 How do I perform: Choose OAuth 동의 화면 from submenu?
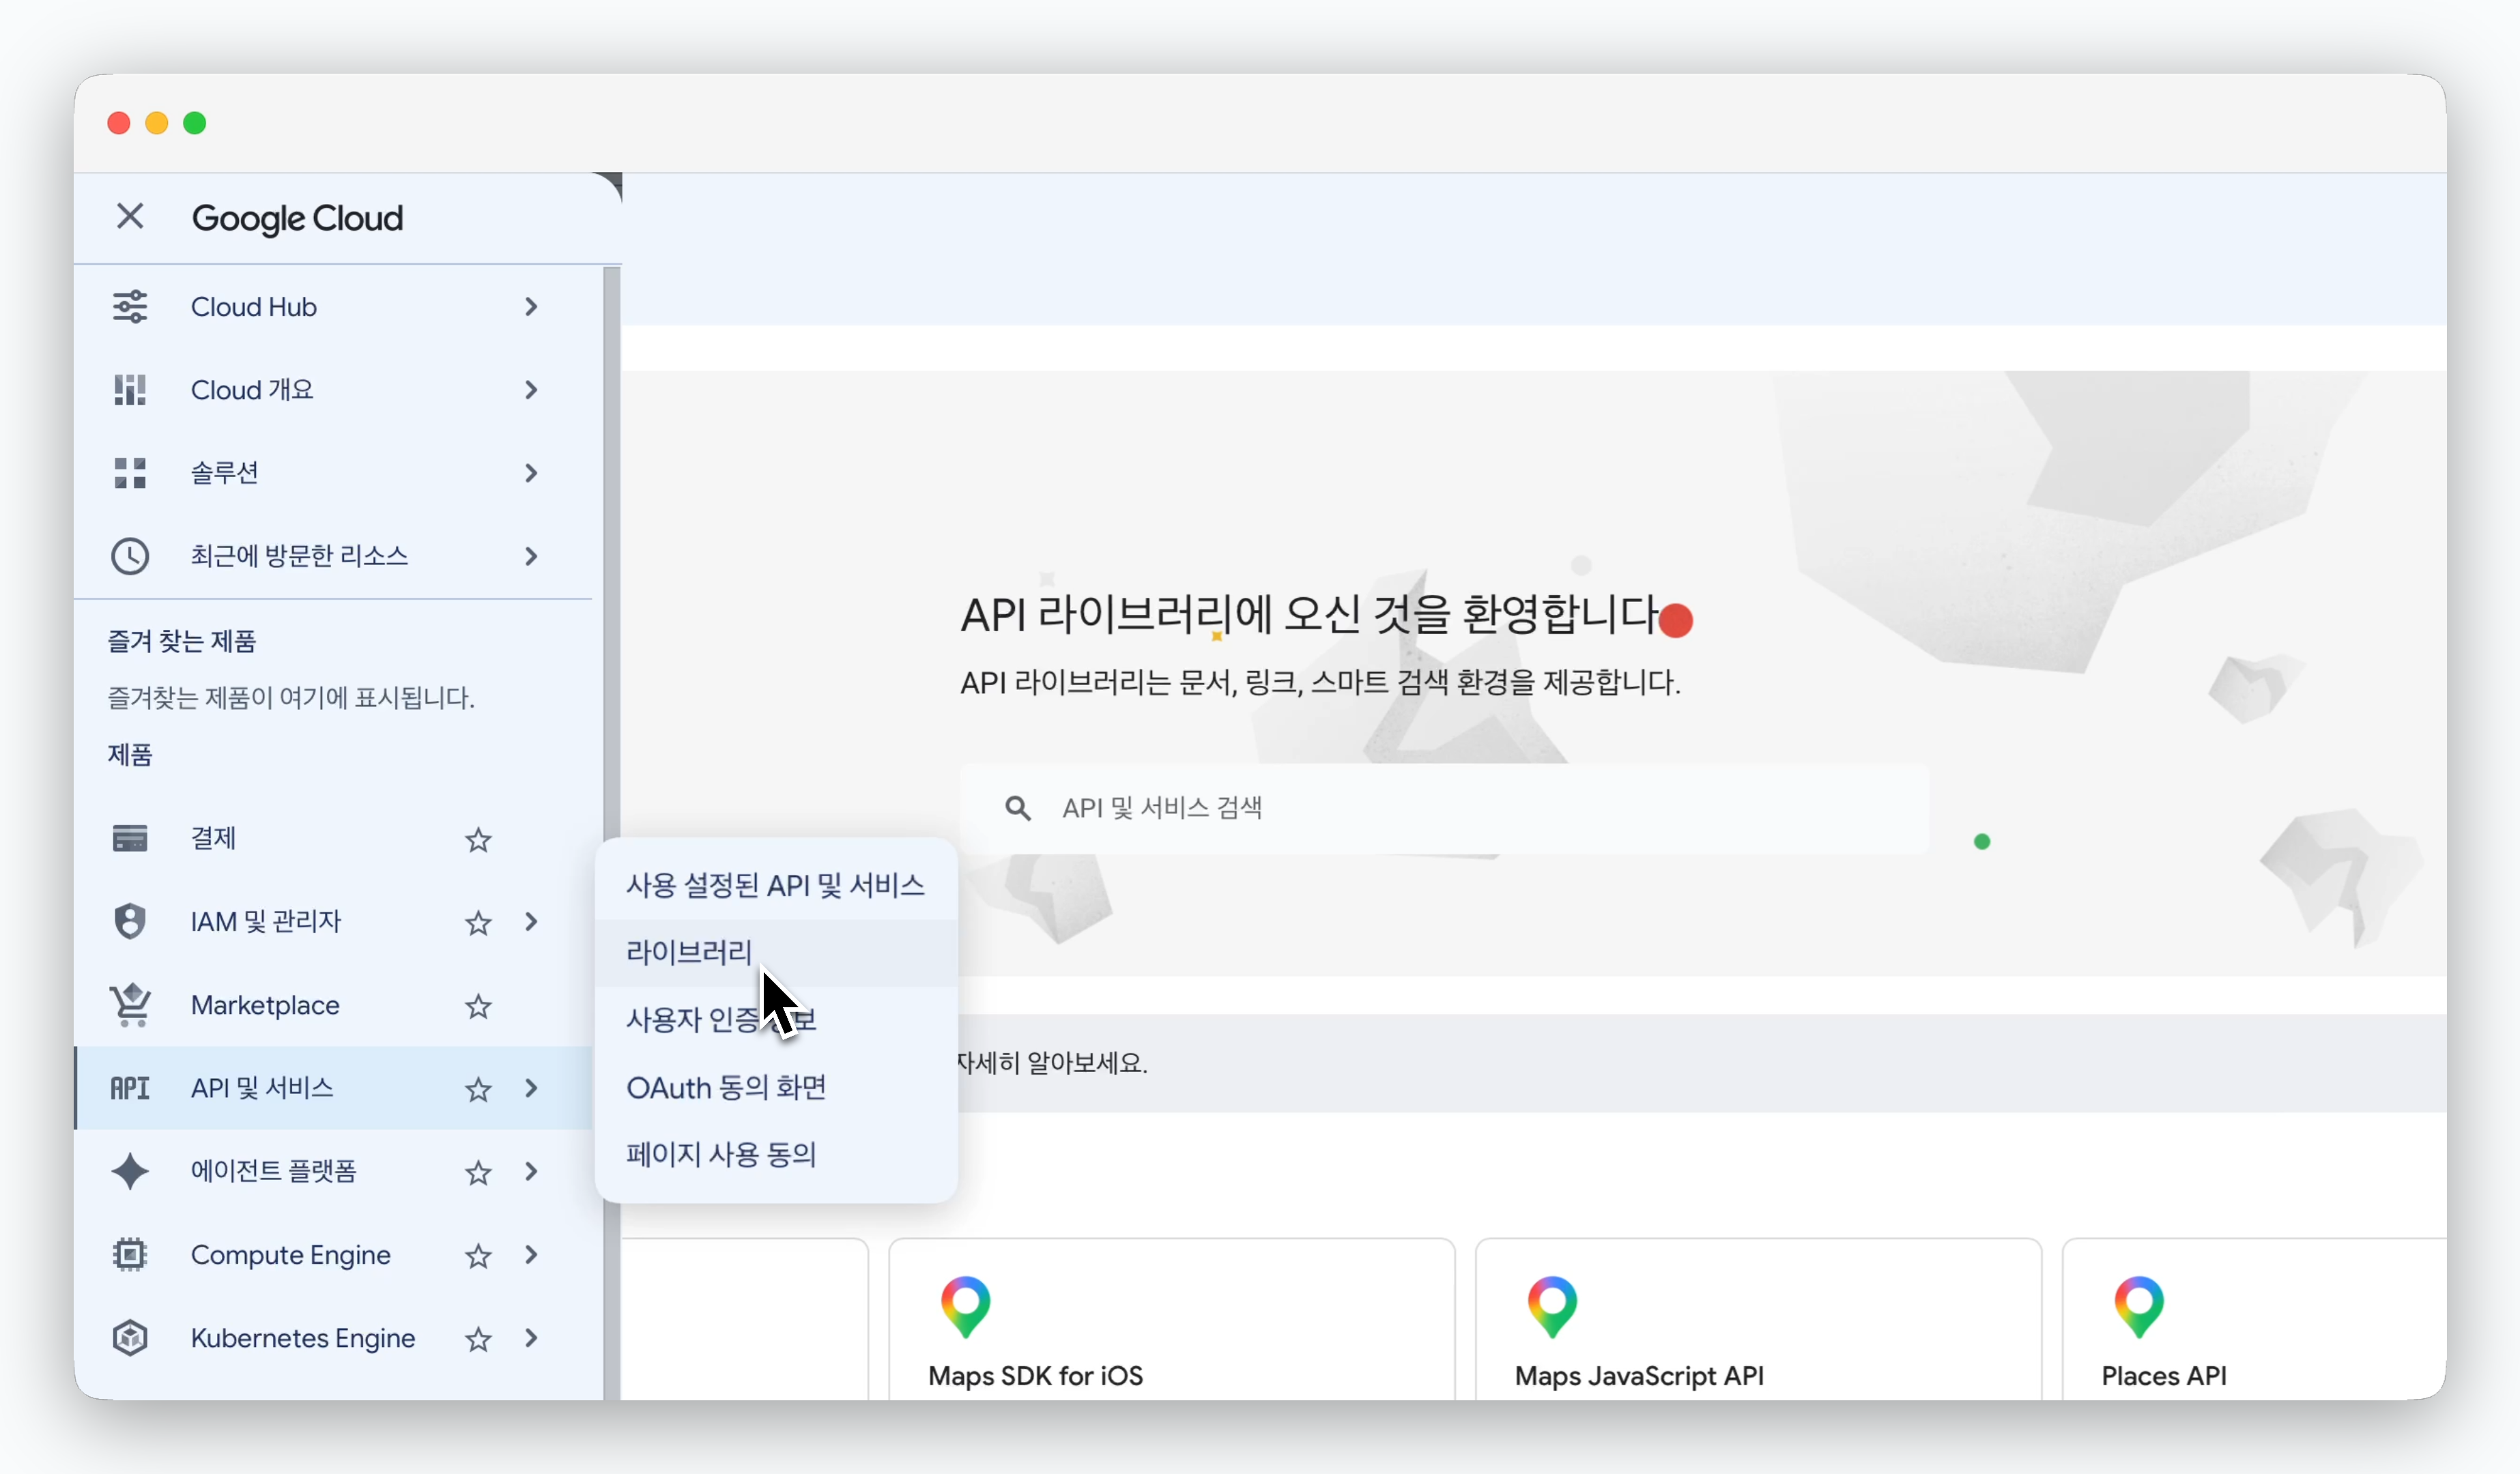click(x=776, y=1087)
